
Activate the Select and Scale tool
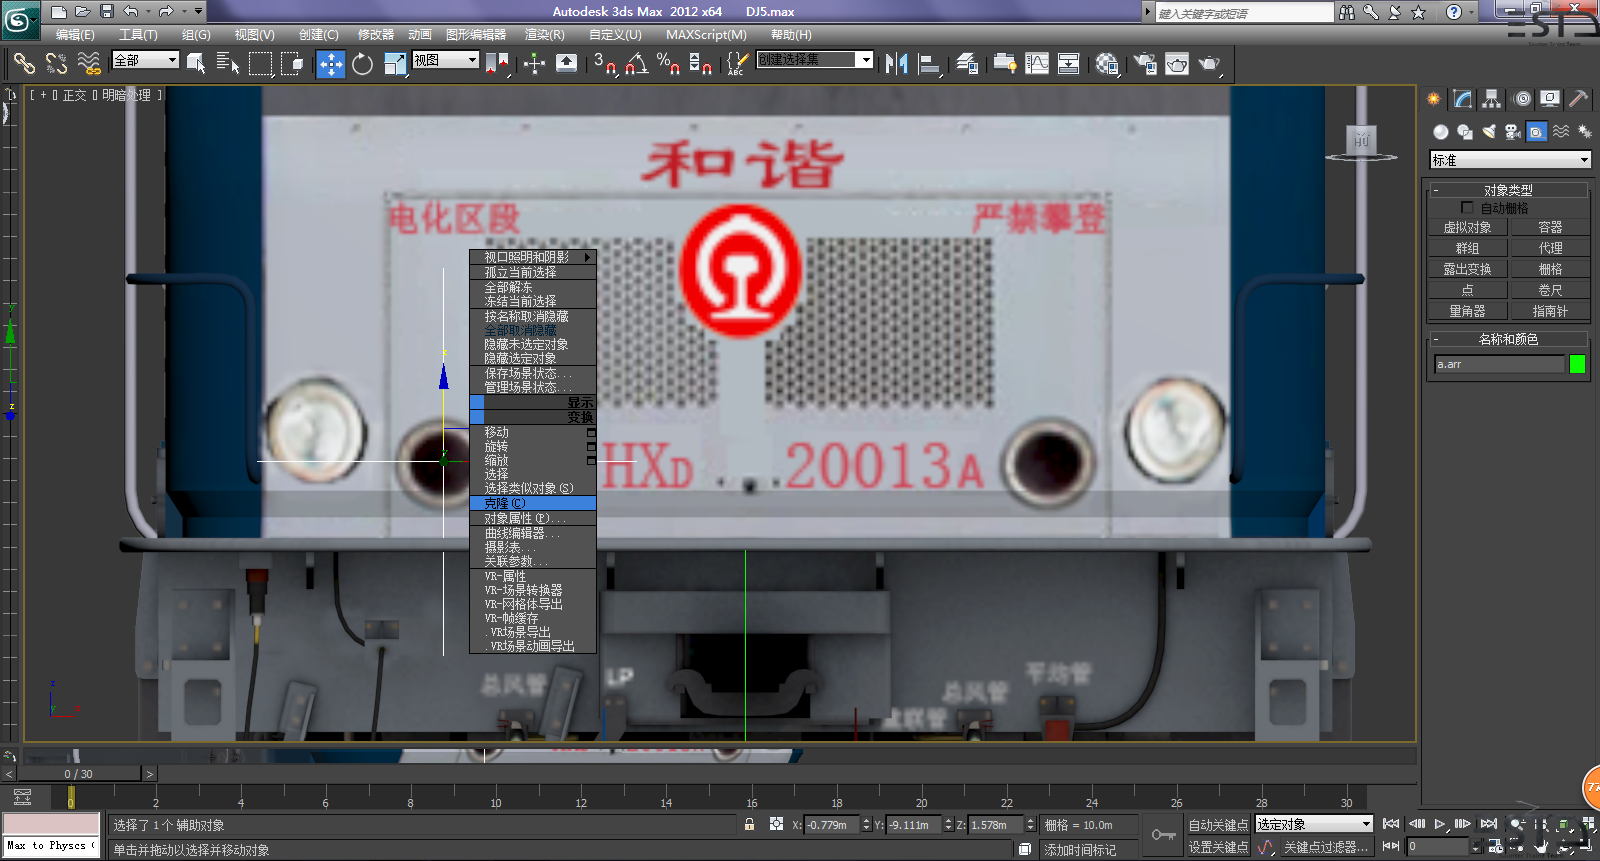394,64
